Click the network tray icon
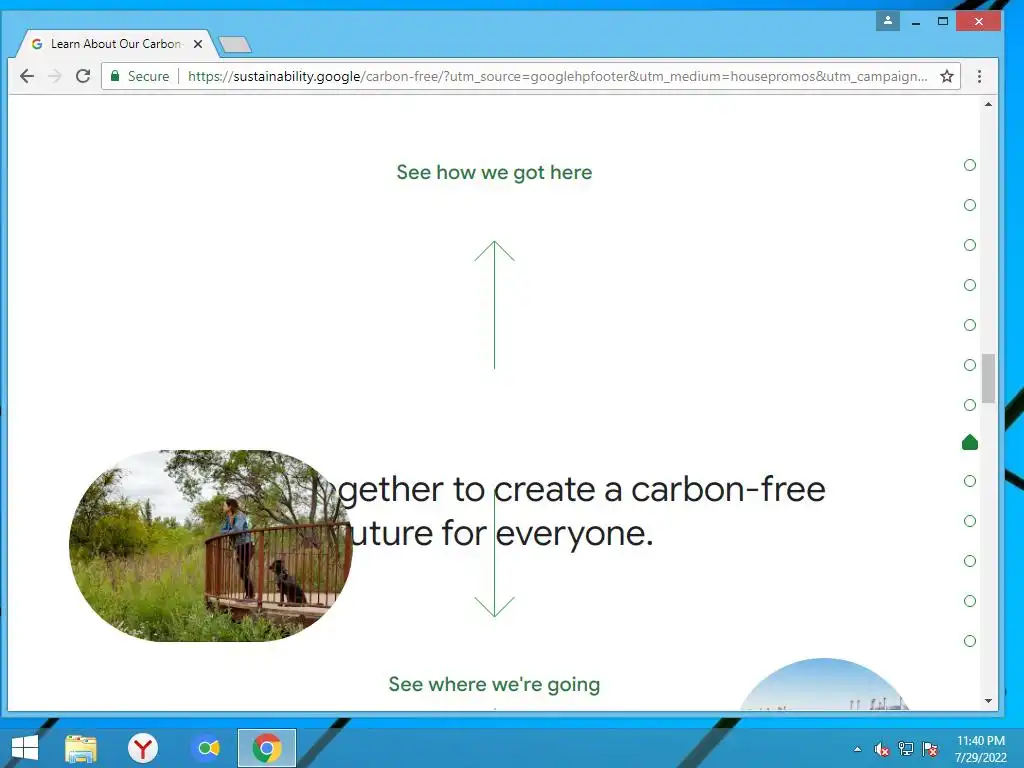 (x=906, y=749)
